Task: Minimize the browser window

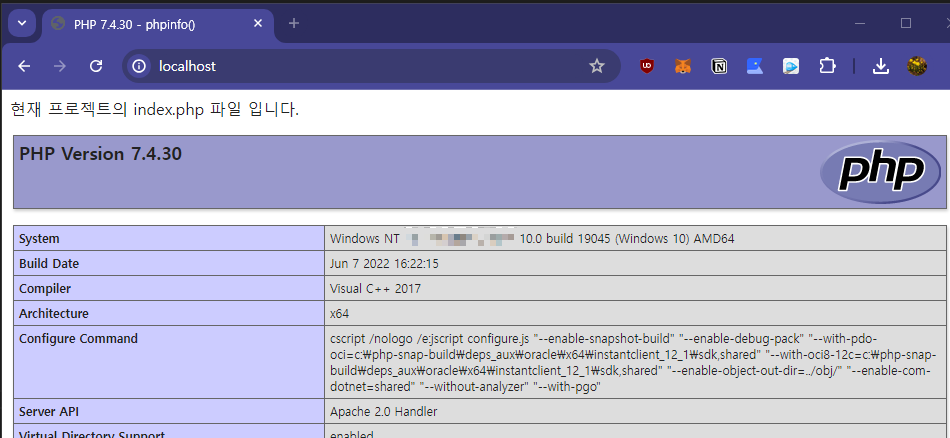Action: pos(860,23)
